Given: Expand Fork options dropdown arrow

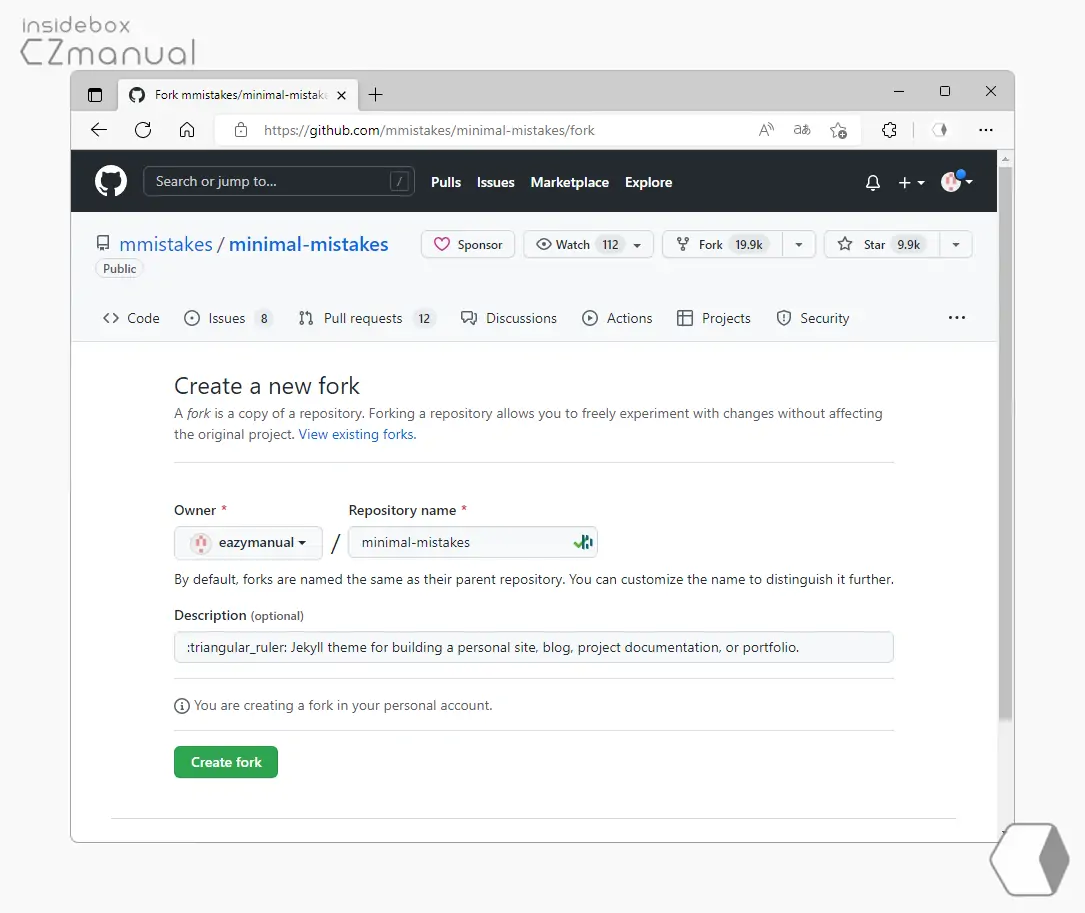Looking at the screenshot, I should 799,244.
